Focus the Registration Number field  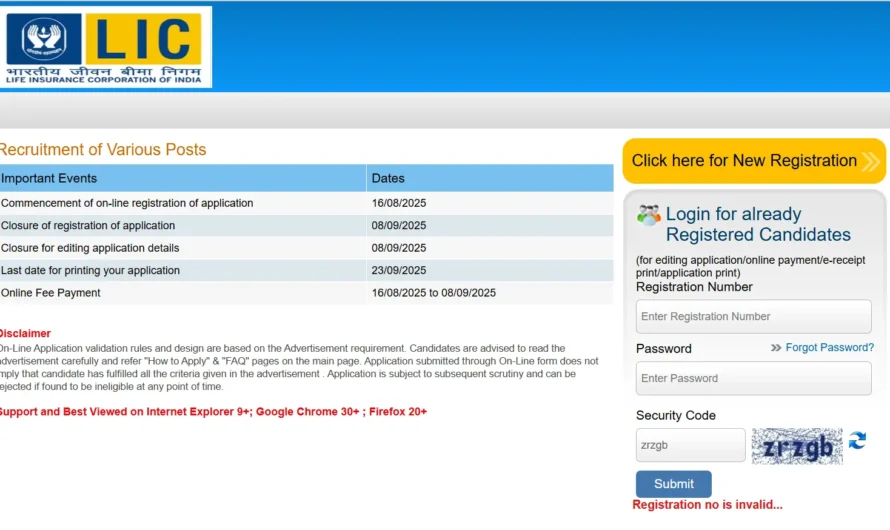pyautogui.click(x=753, y=317)
